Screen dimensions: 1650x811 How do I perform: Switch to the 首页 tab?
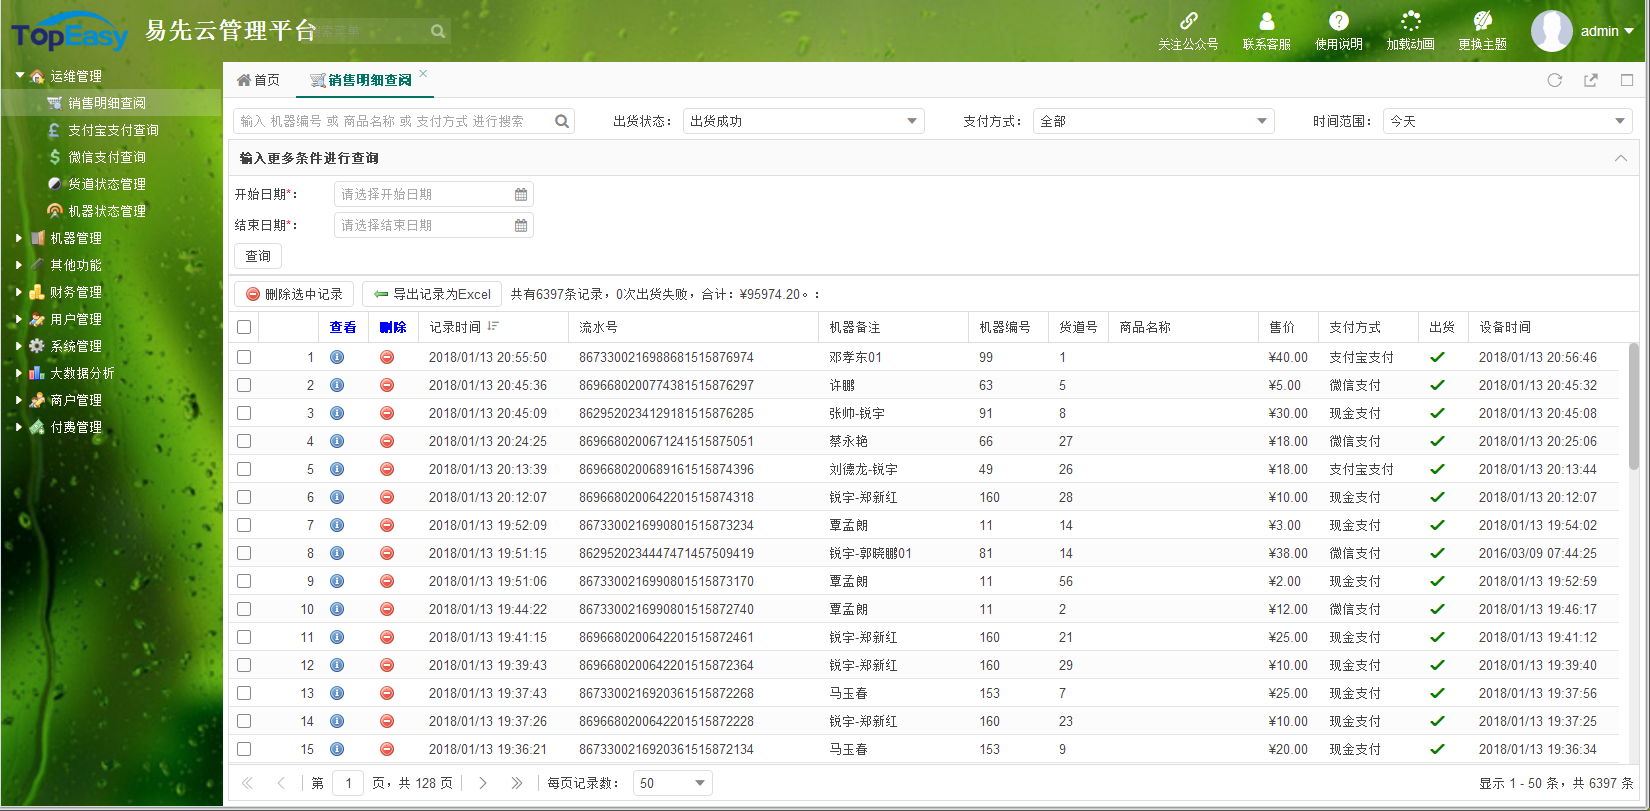pyautogui.click(x=258, y=80)
